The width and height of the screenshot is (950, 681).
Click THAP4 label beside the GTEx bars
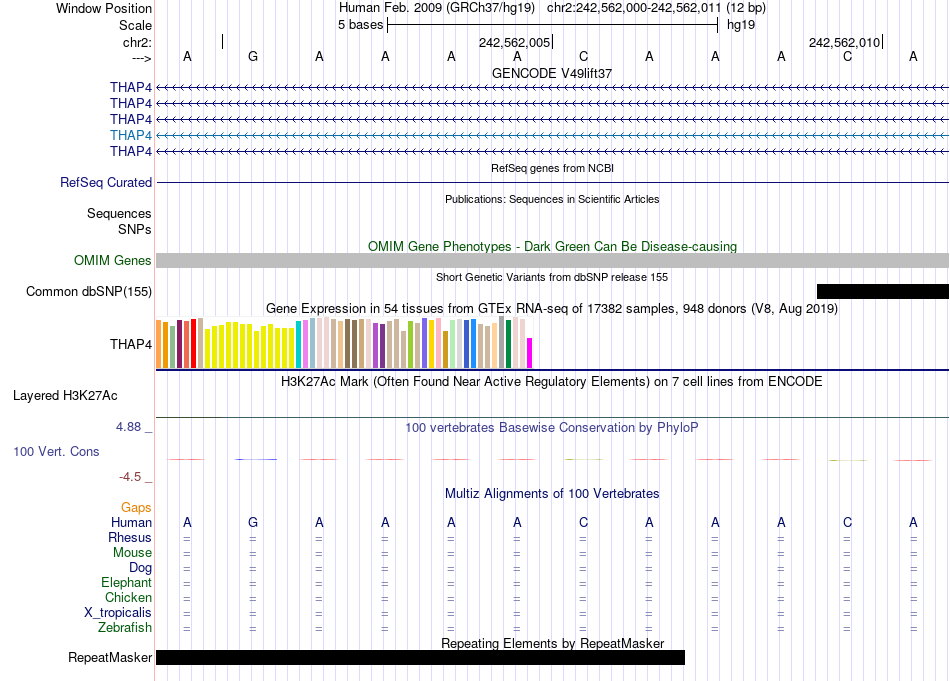[131, 344]
